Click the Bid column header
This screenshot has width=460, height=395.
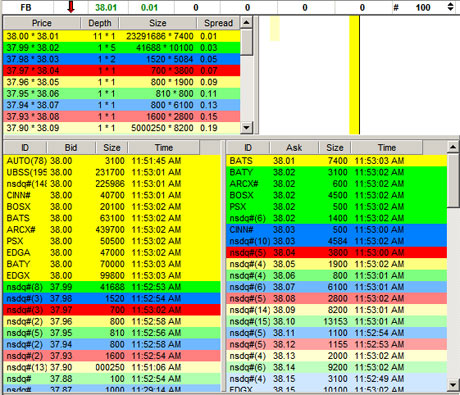(71, 148)
